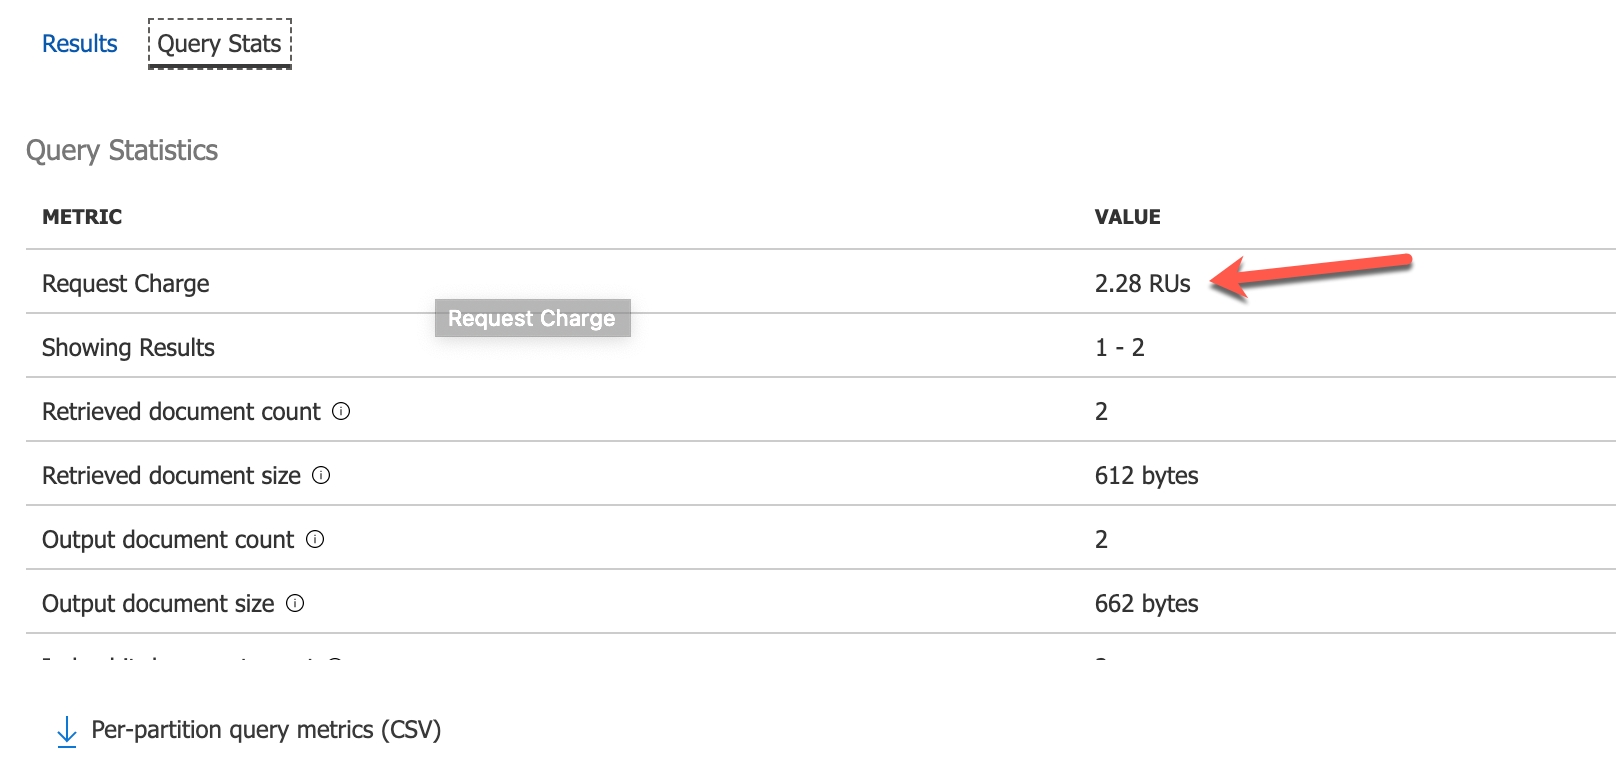Select the Output document count label
This screenshot has width=1616, height=766.
[168, 540]
